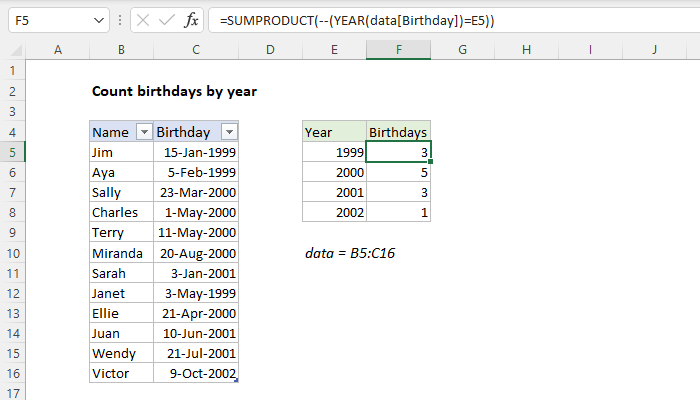Open the Name Box dropdown arrow
Image resolution: width=700 pixels, height=400 pixels.
(x=97, y=20)
